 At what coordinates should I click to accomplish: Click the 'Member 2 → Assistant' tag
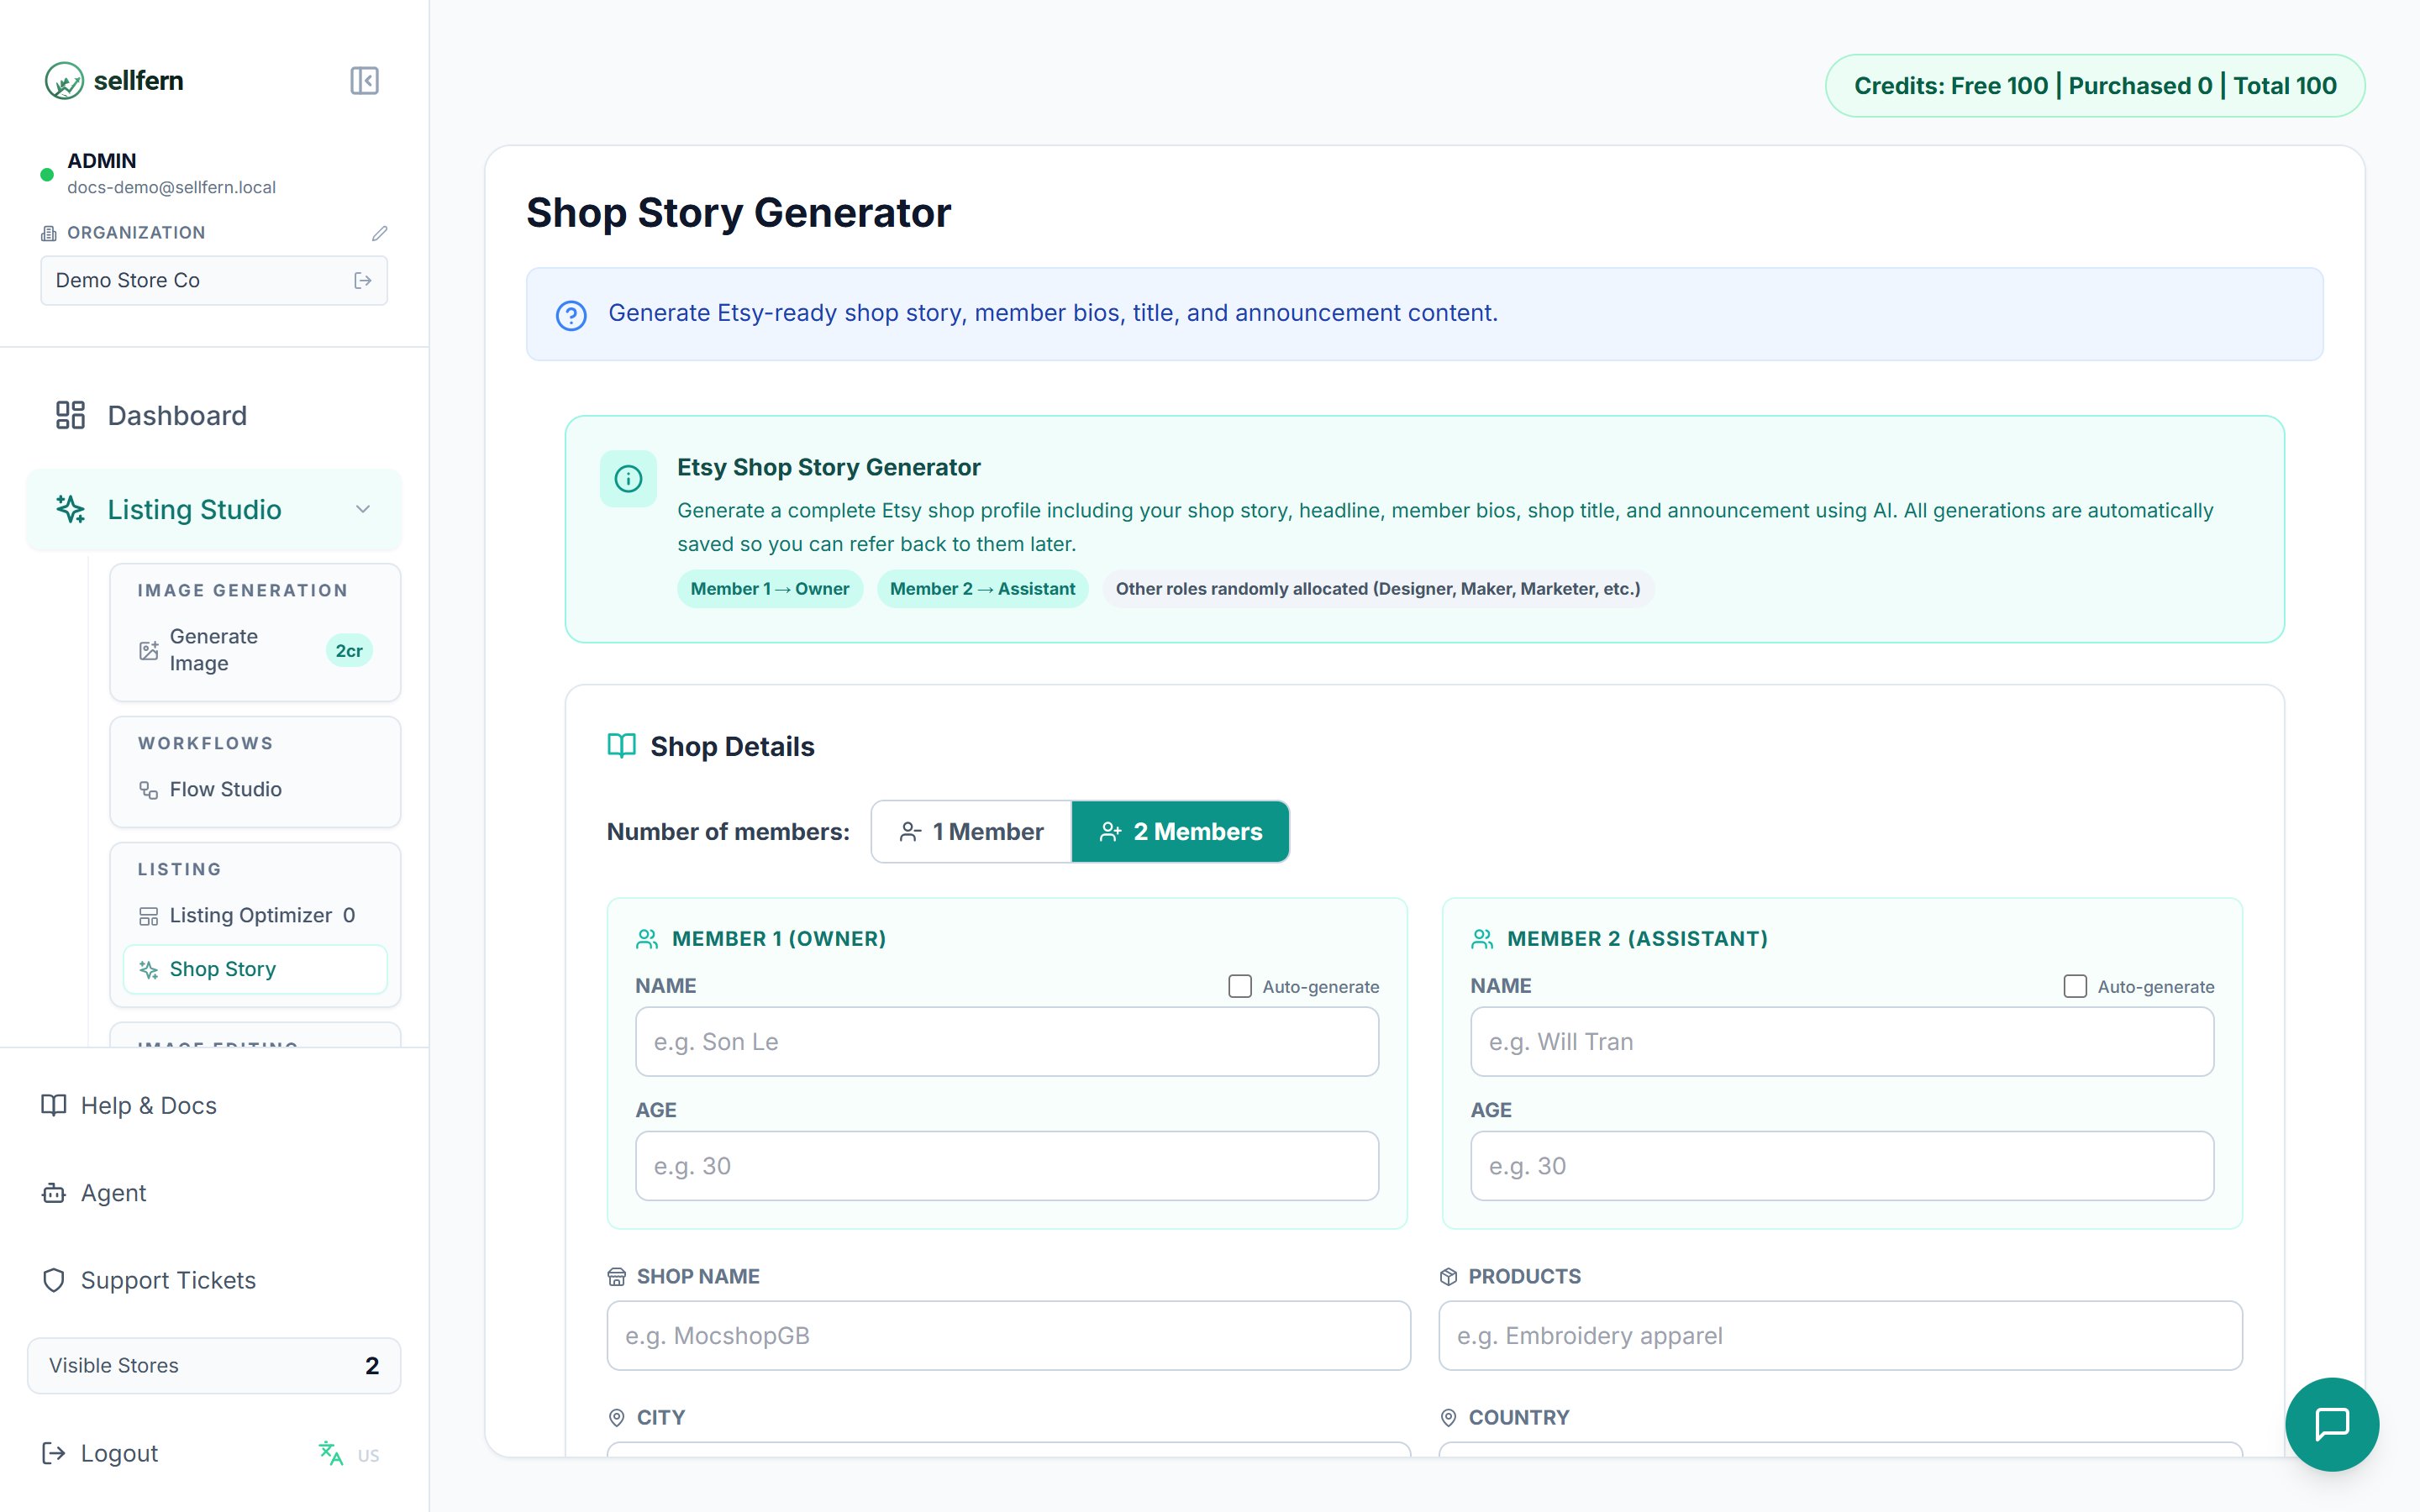tap(982, 589)
